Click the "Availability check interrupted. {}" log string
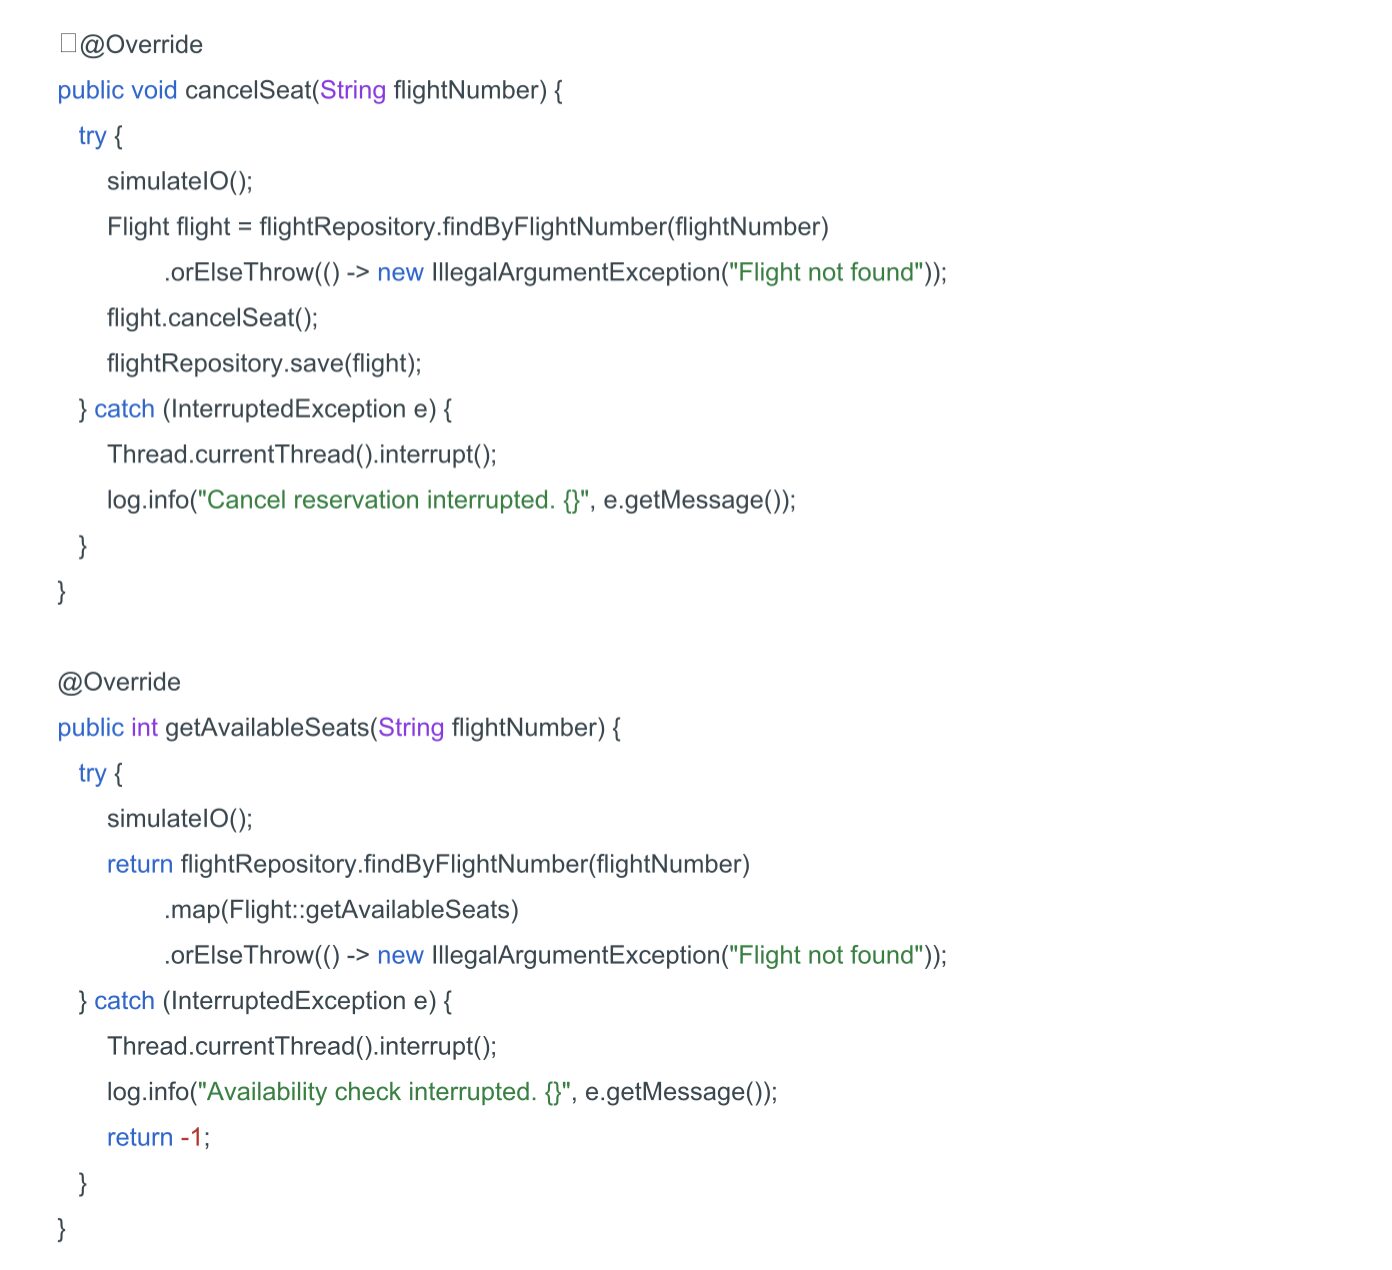This screenshot has width=1392, height=1270. (x=384, y=1092)
